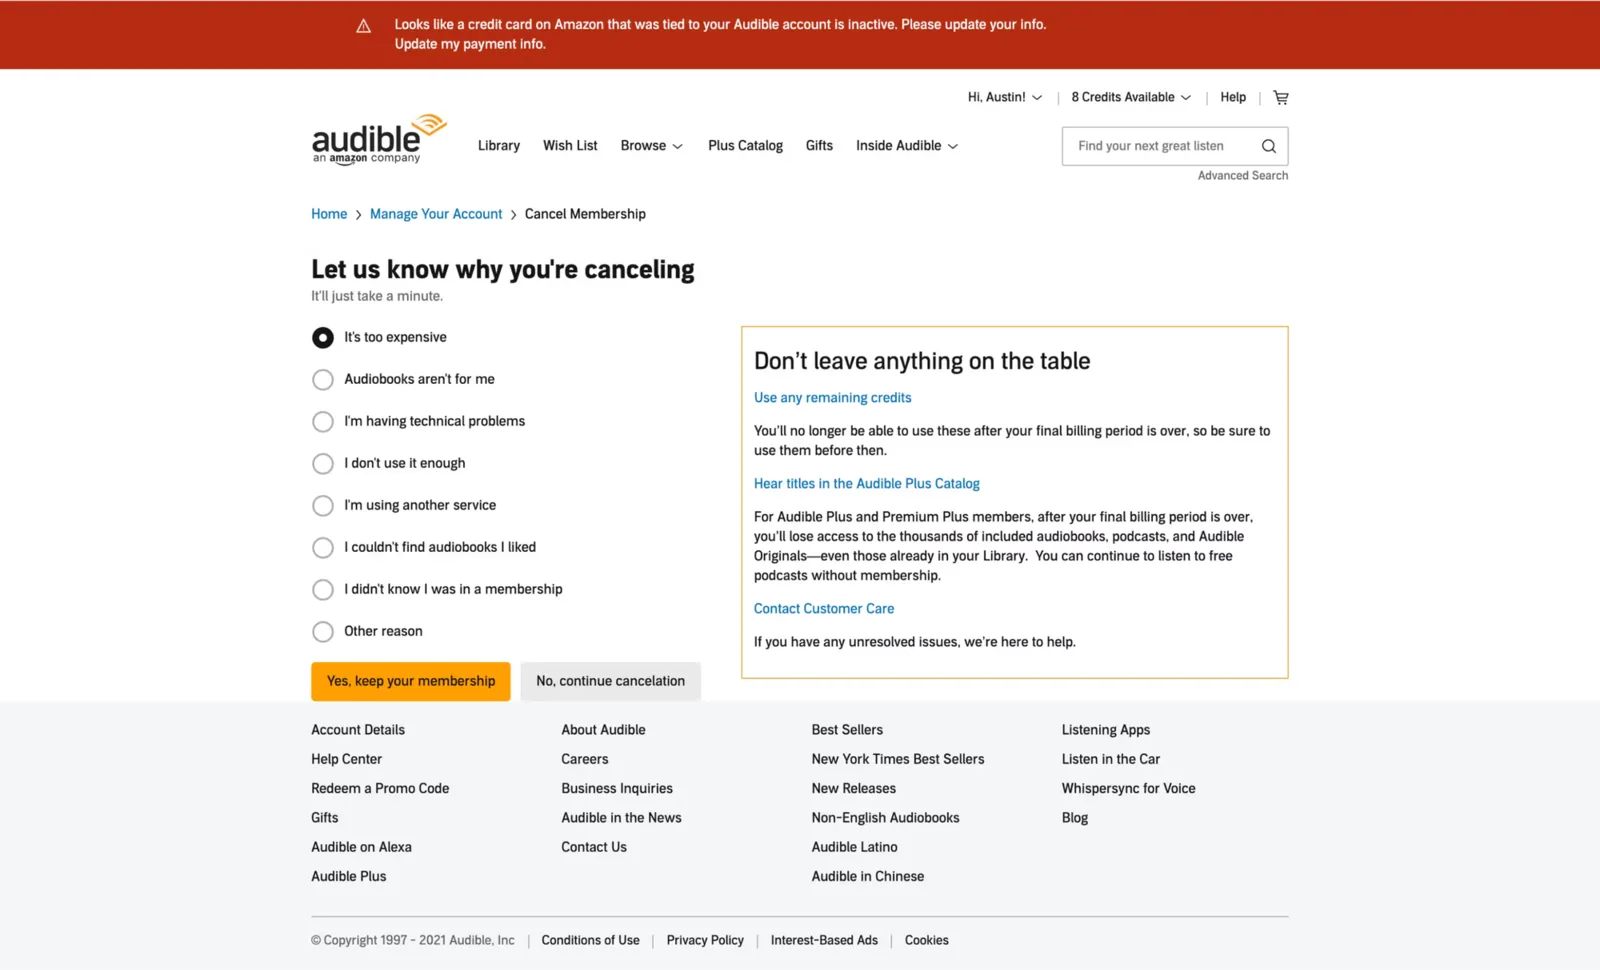Select "Audiobooks aren't for me" radio option

(323, 380)
